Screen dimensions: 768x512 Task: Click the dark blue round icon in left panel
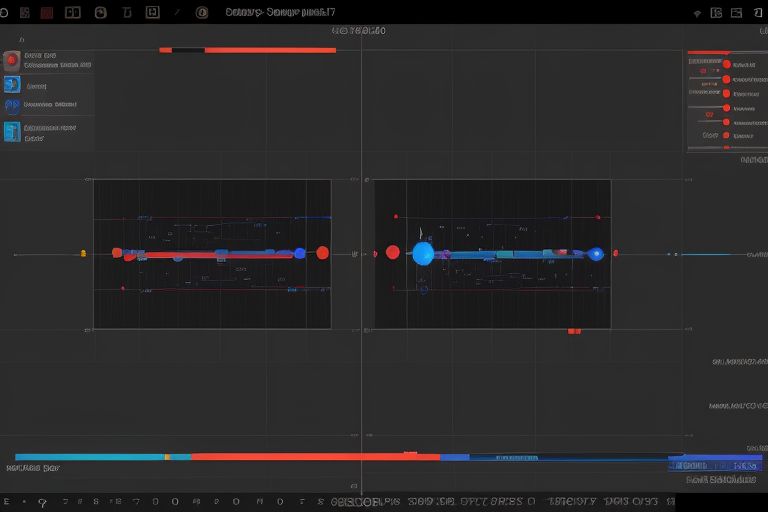click(11, 105)
